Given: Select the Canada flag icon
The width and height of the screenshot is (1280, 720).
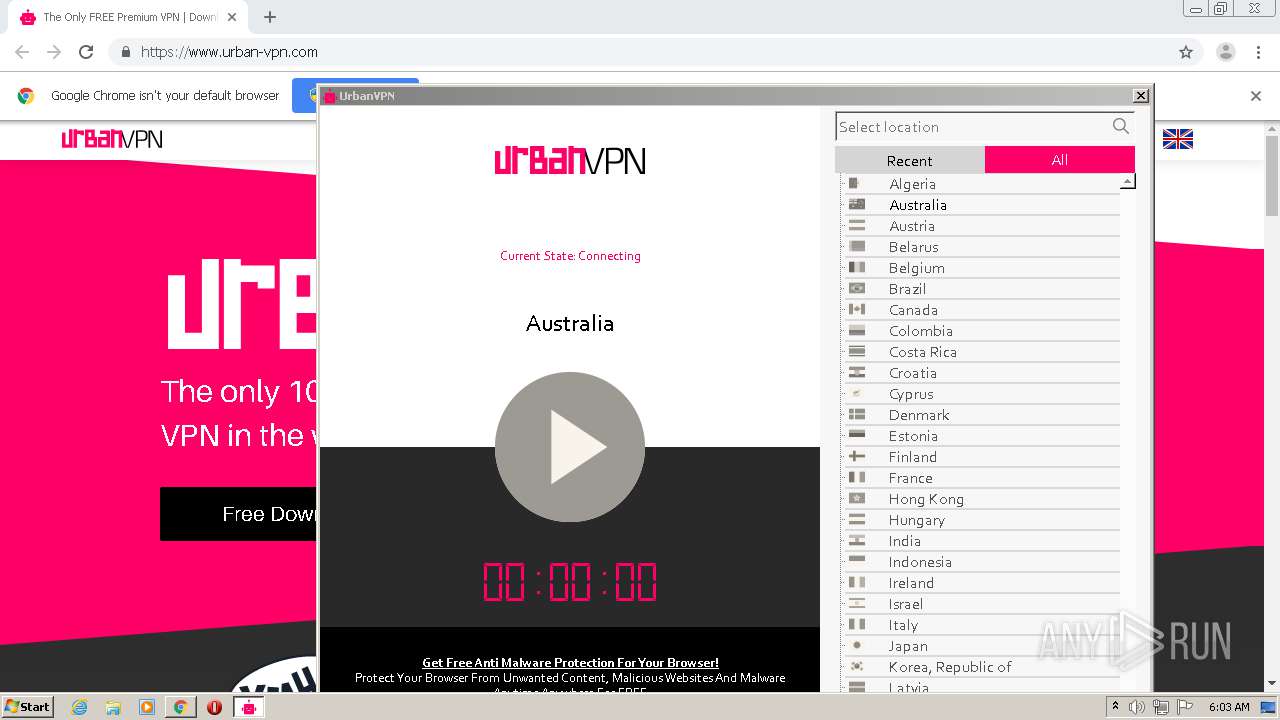Looking at the screenshot, I should tap(856, 309).
